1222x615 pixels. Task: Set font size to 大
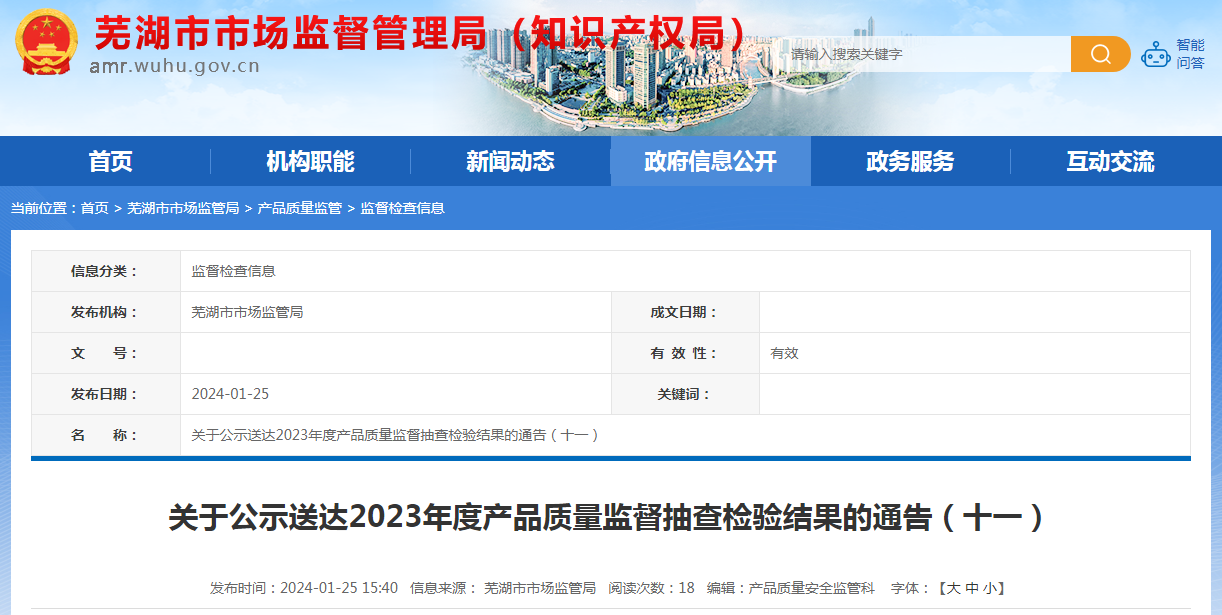point(953,588)
